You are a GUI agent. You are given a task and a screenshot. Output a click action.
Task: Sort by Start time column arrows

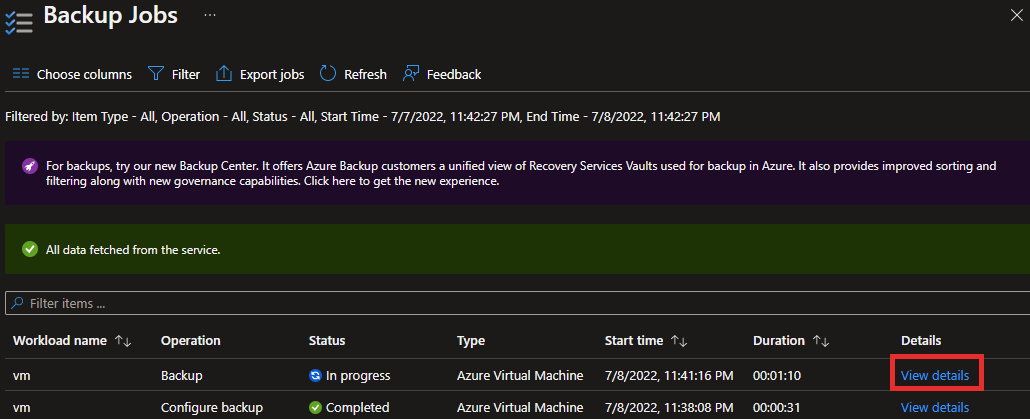click(679, 341)
